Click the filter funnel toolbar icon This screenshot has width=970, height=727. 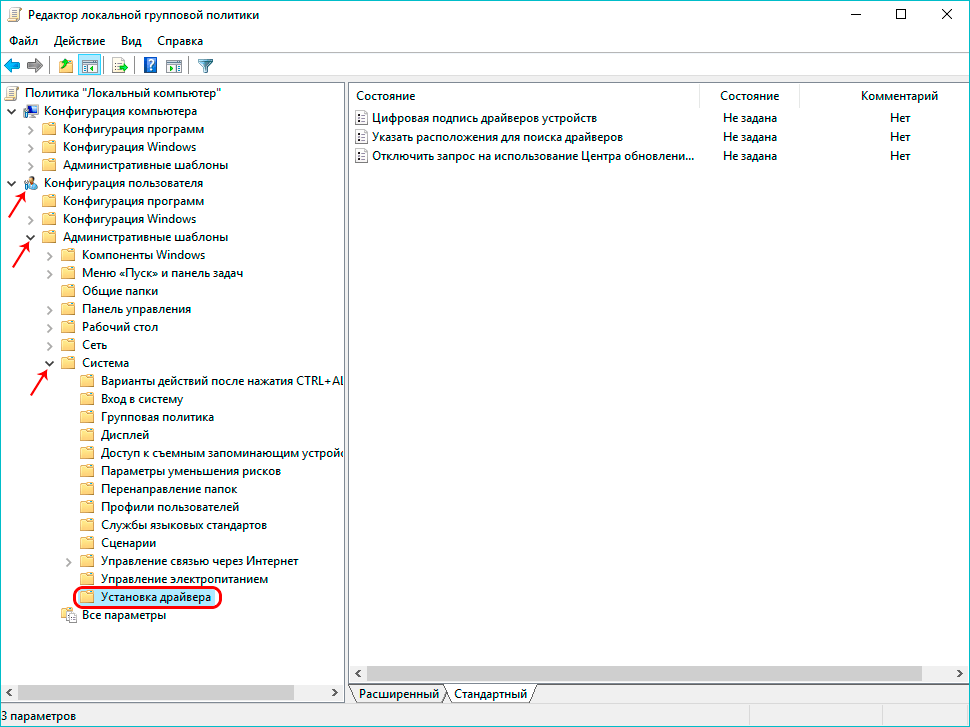pyautogui.click(x=205, y=65)
